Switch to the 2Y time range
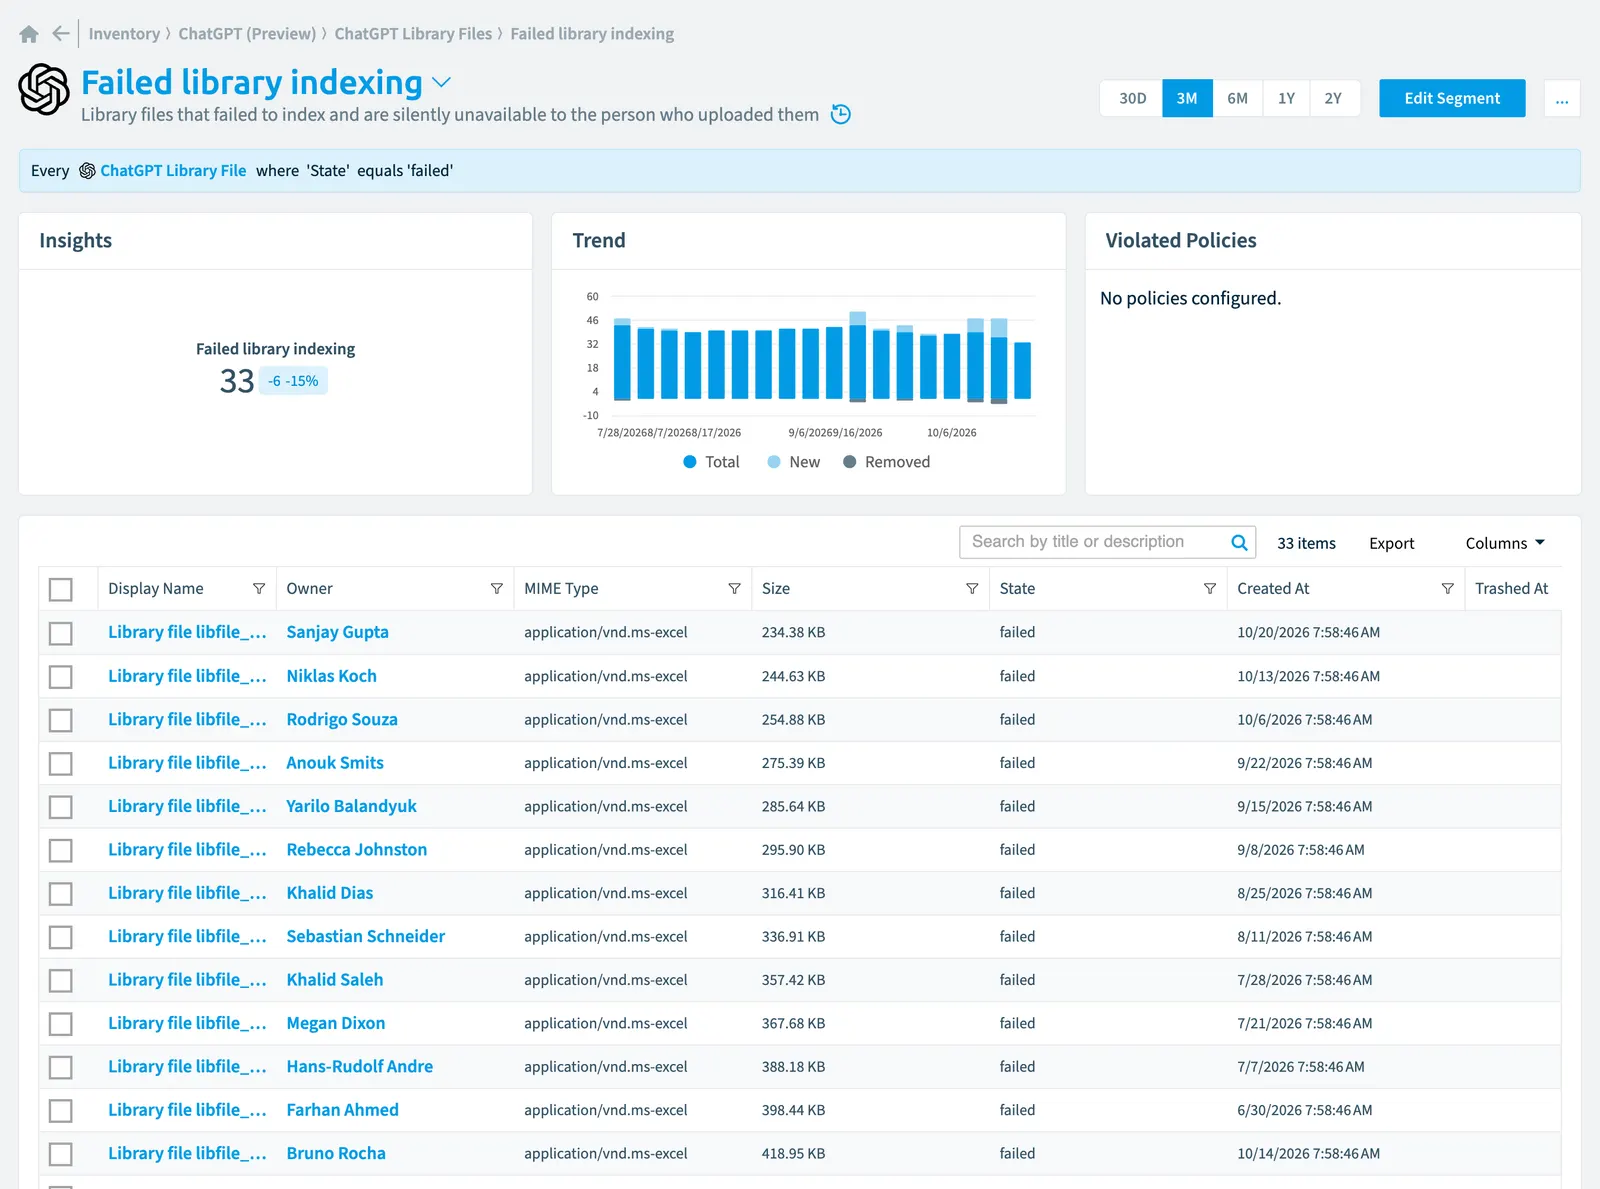 (1334, 98)
